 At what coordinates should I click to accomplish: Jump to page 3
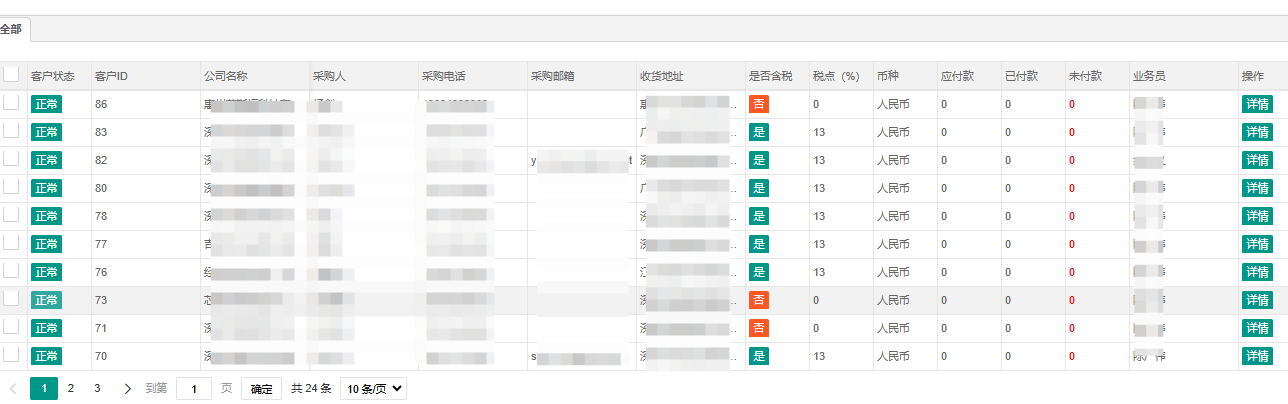tap(97, 389)
